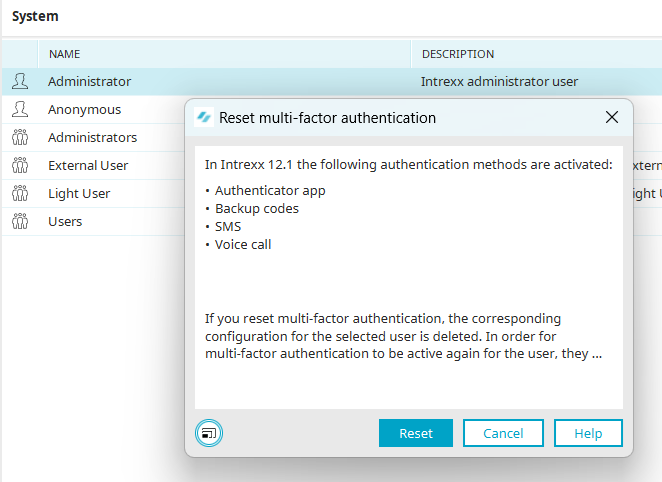Screen dimensions: 662x482
Task: Open Help for this dialog
Action: (x=588, y=433)
